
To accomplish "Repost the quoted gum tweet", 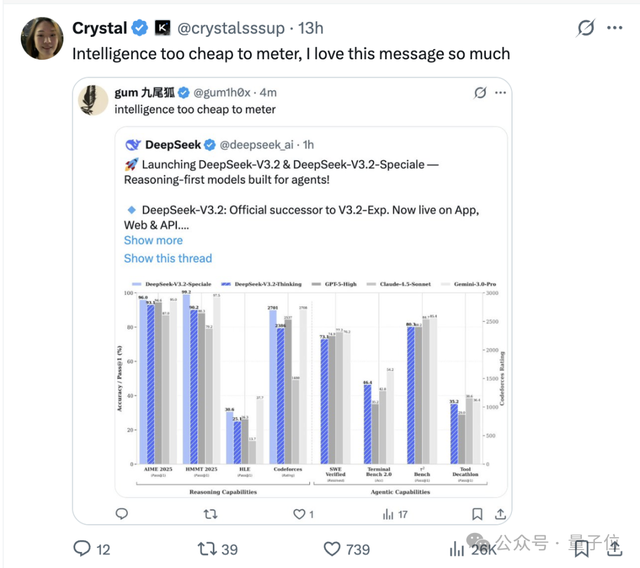I will coord(210,514).
